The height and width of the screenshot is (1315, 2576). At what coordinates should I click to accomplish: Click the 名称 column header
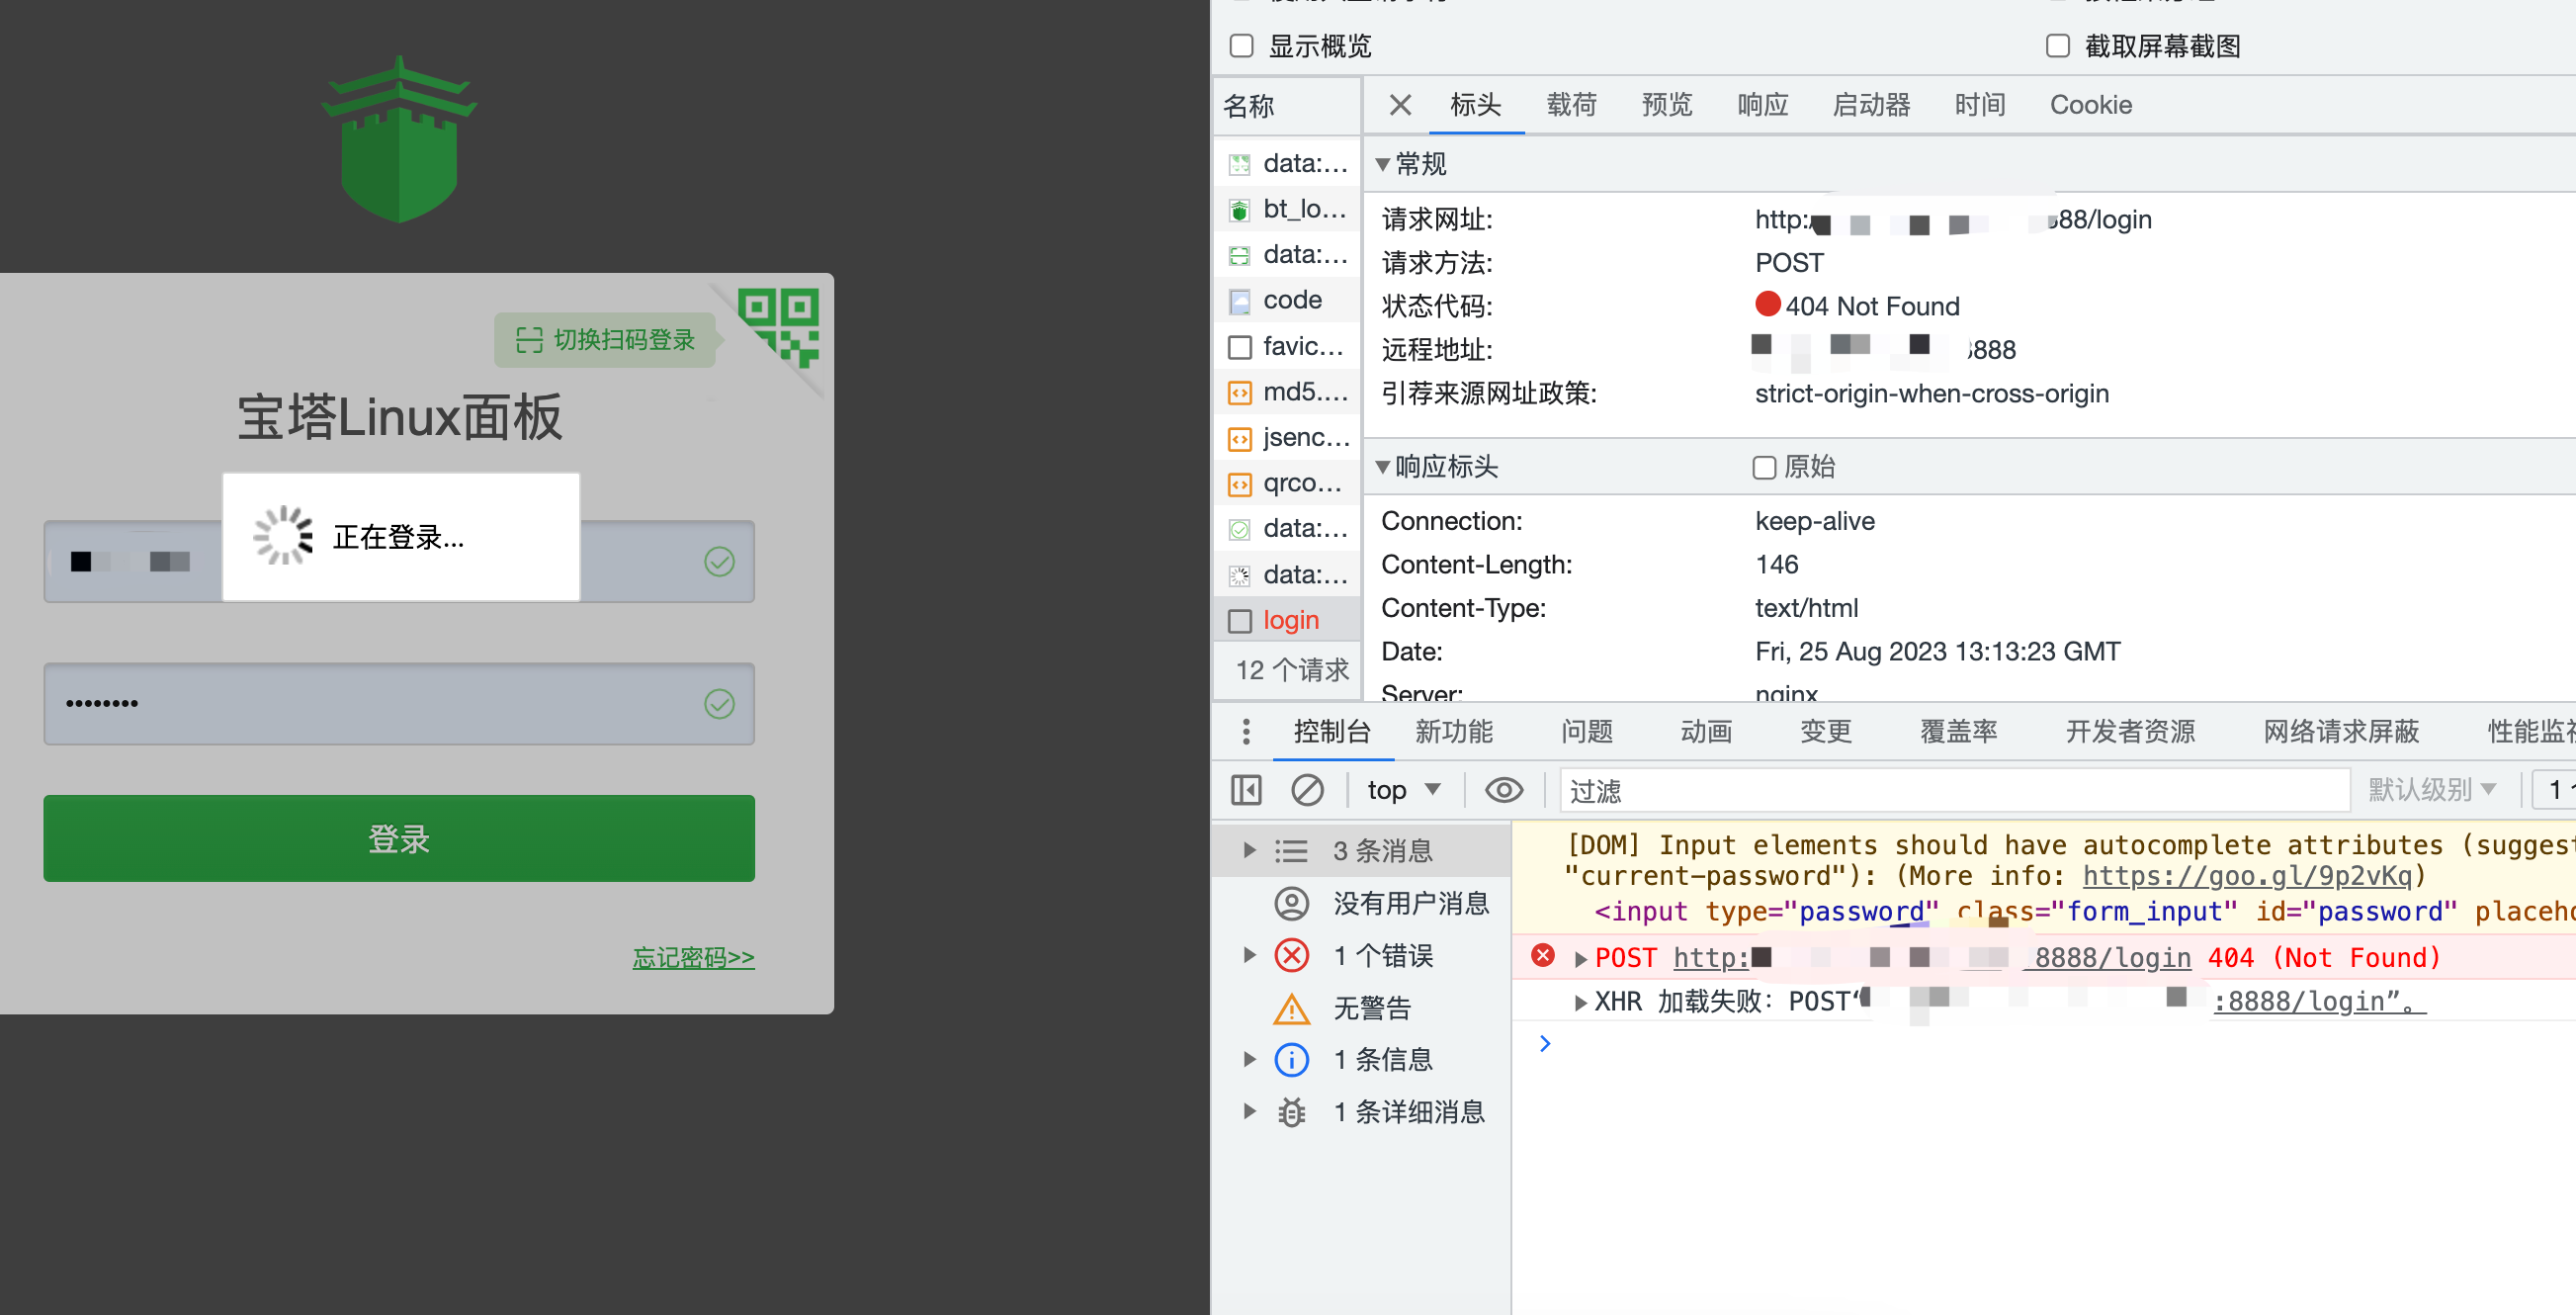click(1287, 106)
